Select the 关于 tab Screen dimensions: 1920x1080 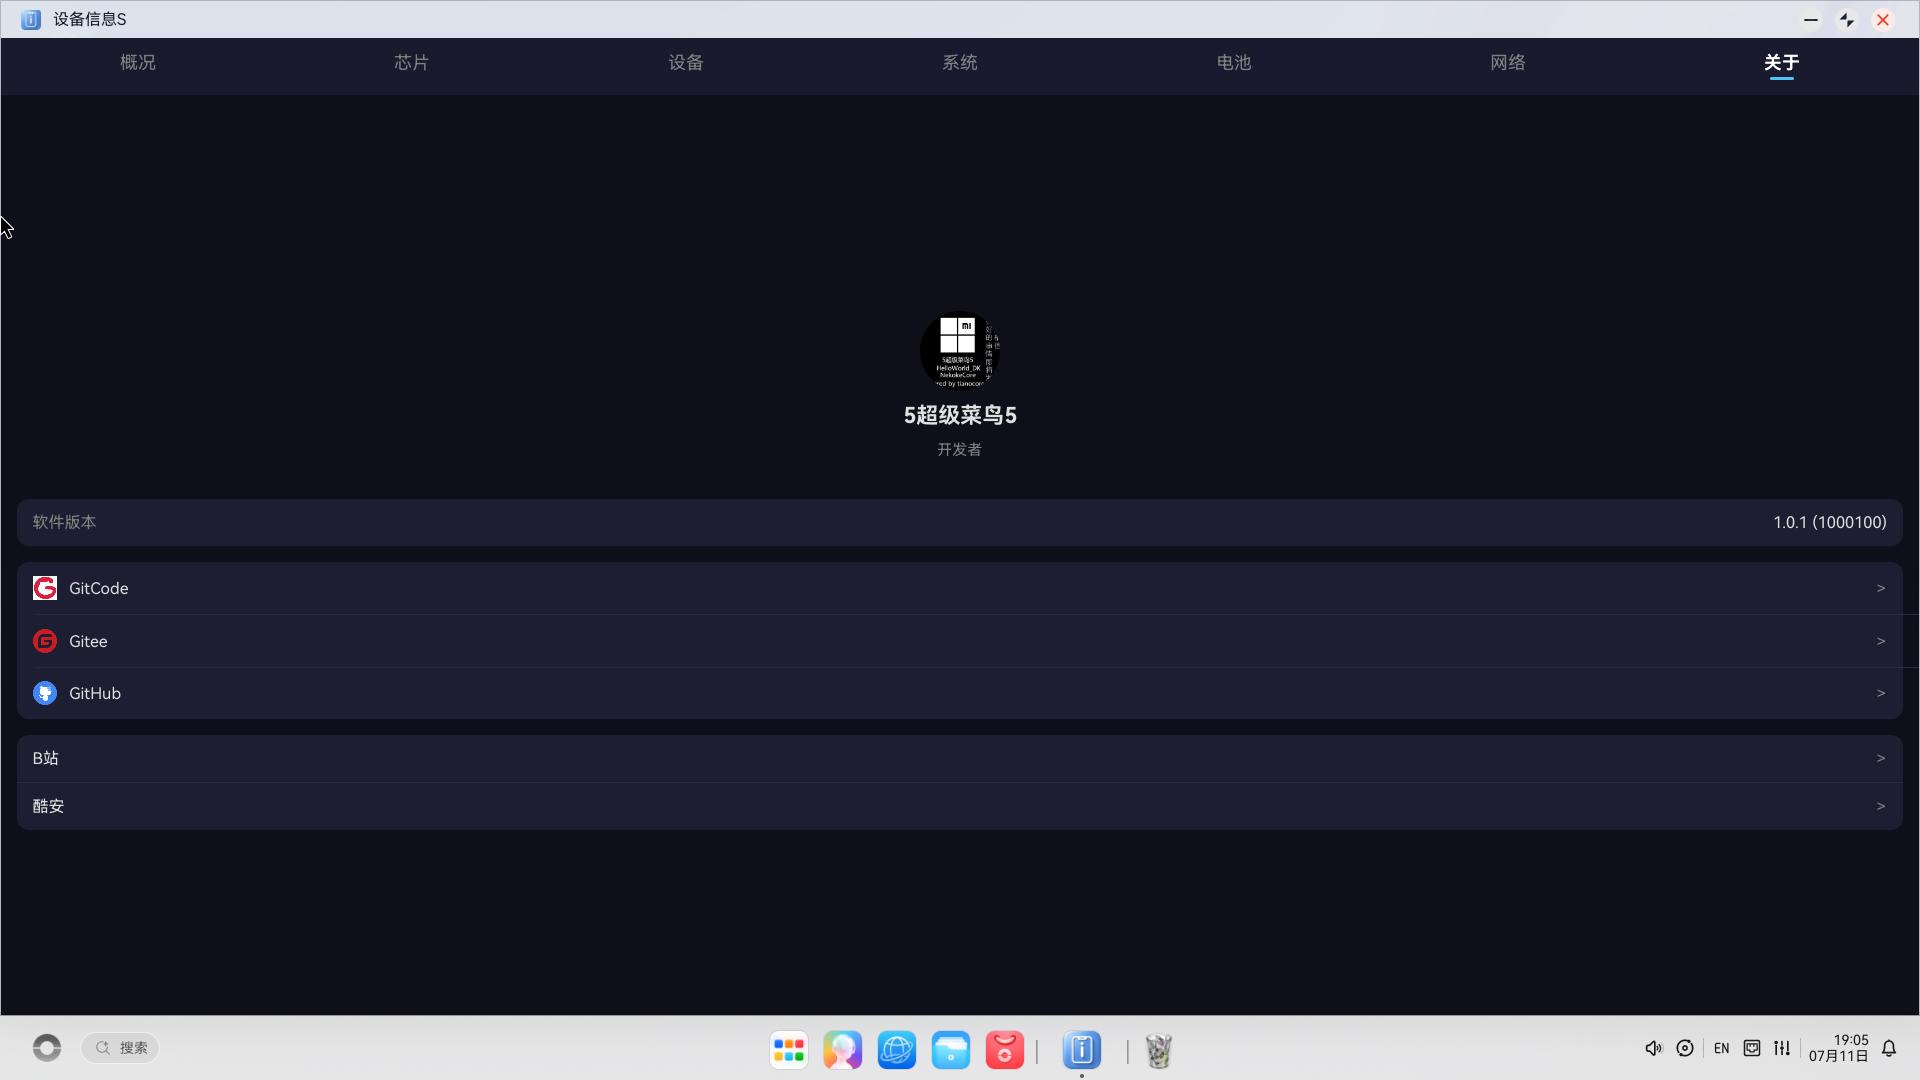(1782, 63)
